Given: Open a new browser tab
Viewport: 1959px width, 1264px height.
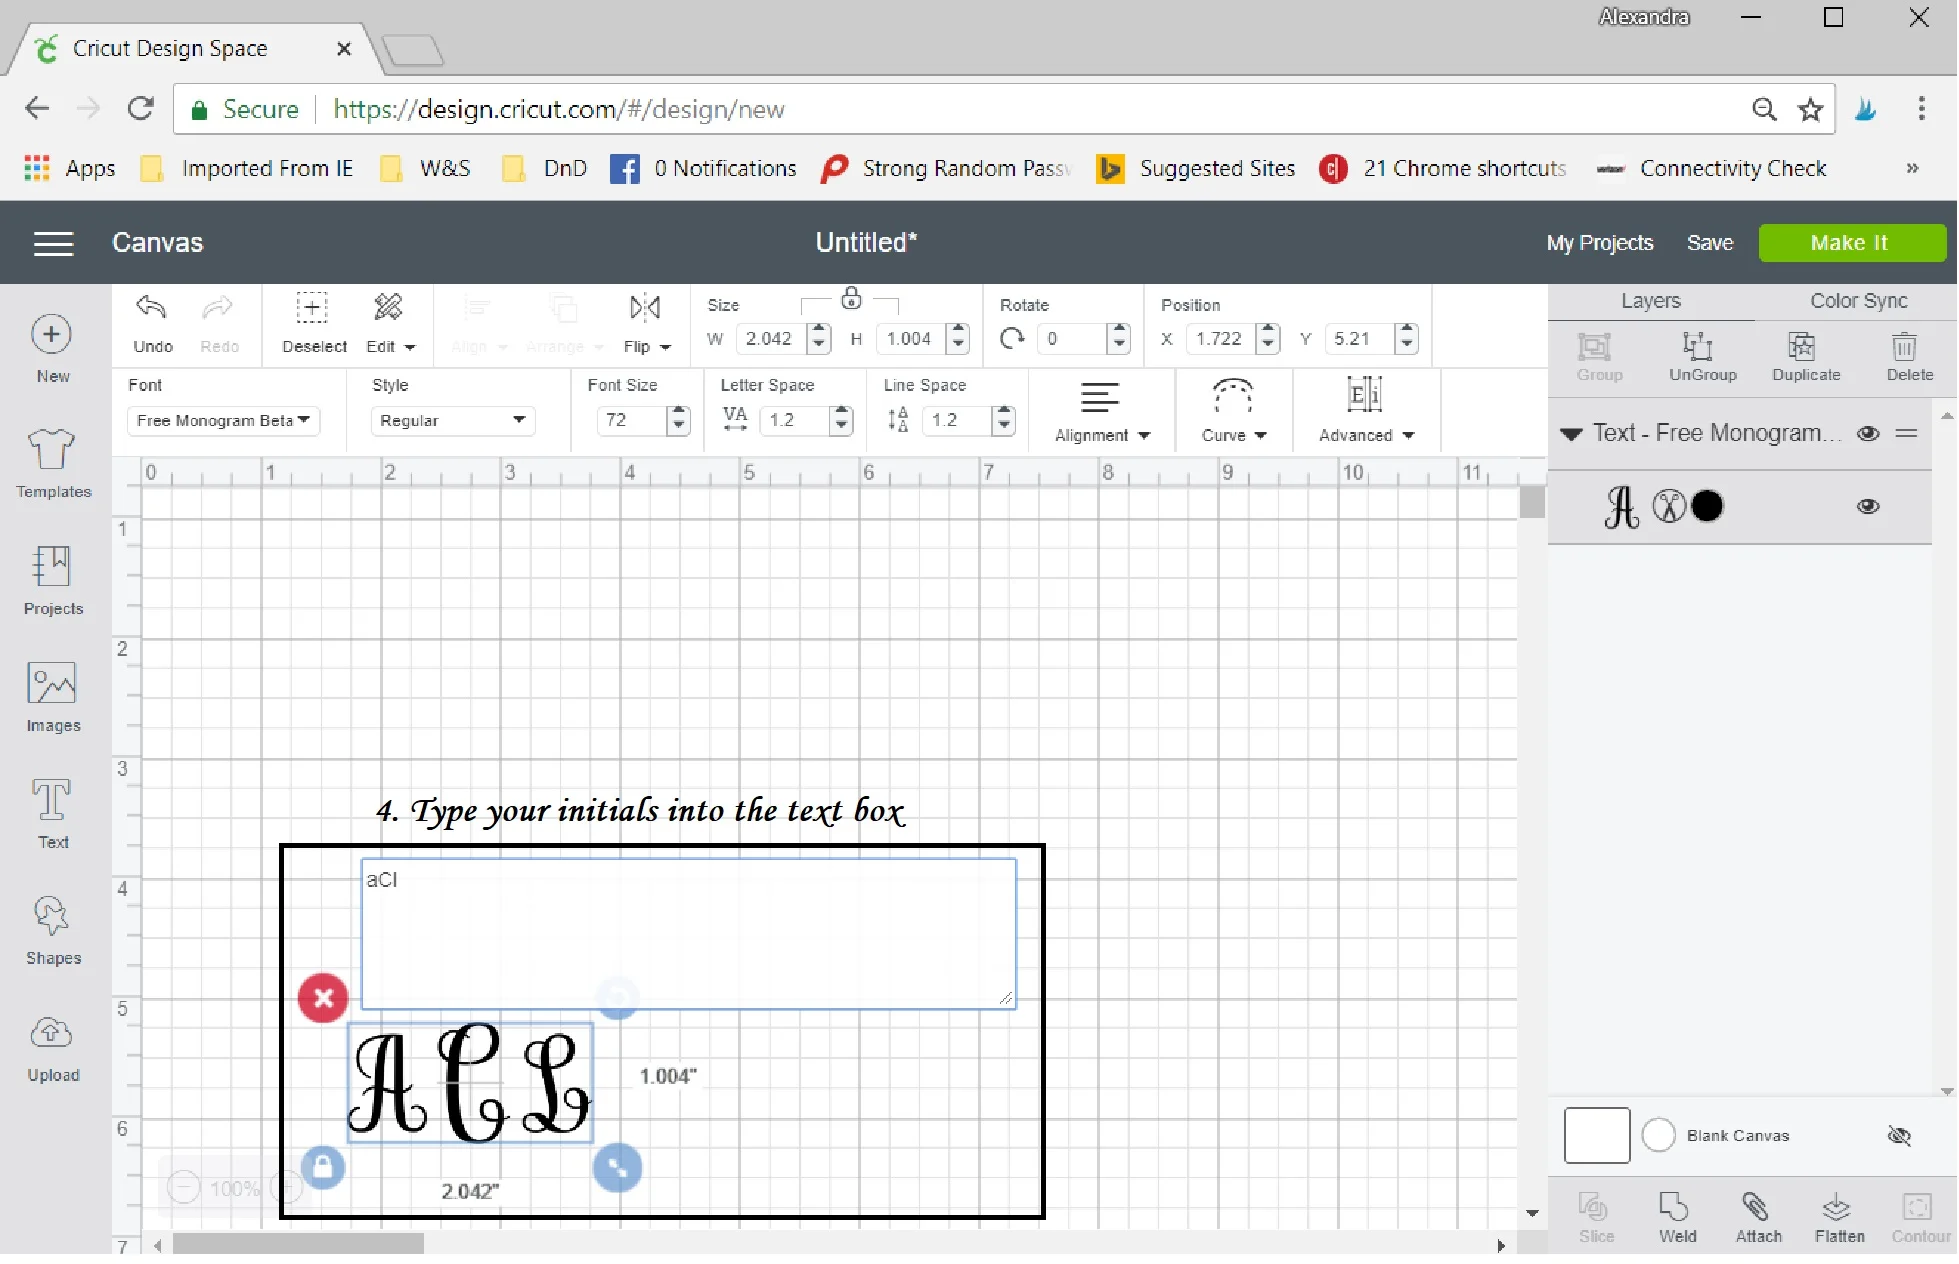Looking at the screenshot, I should [412, 50].
